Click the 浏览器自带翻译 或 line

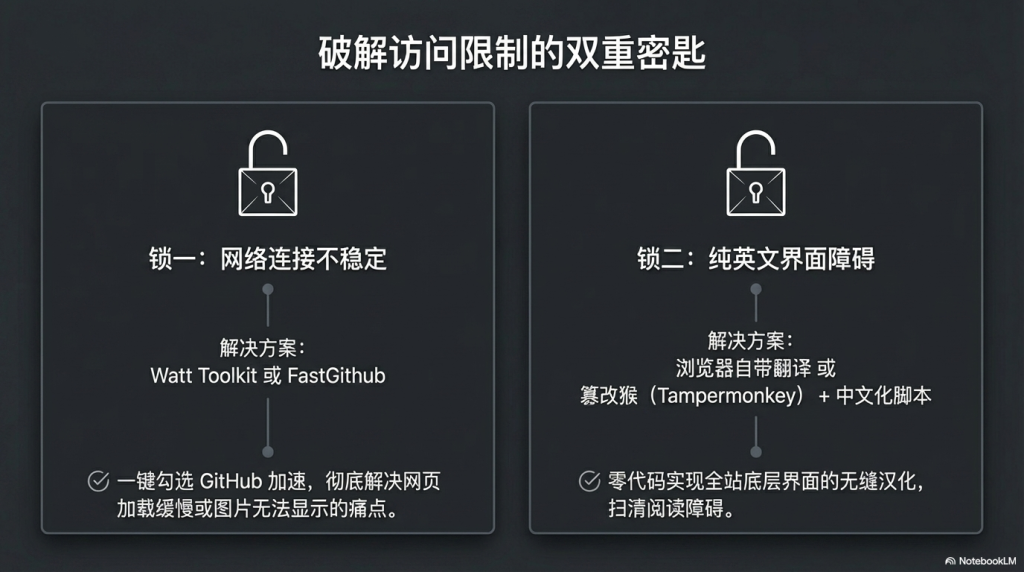(756, 367)
